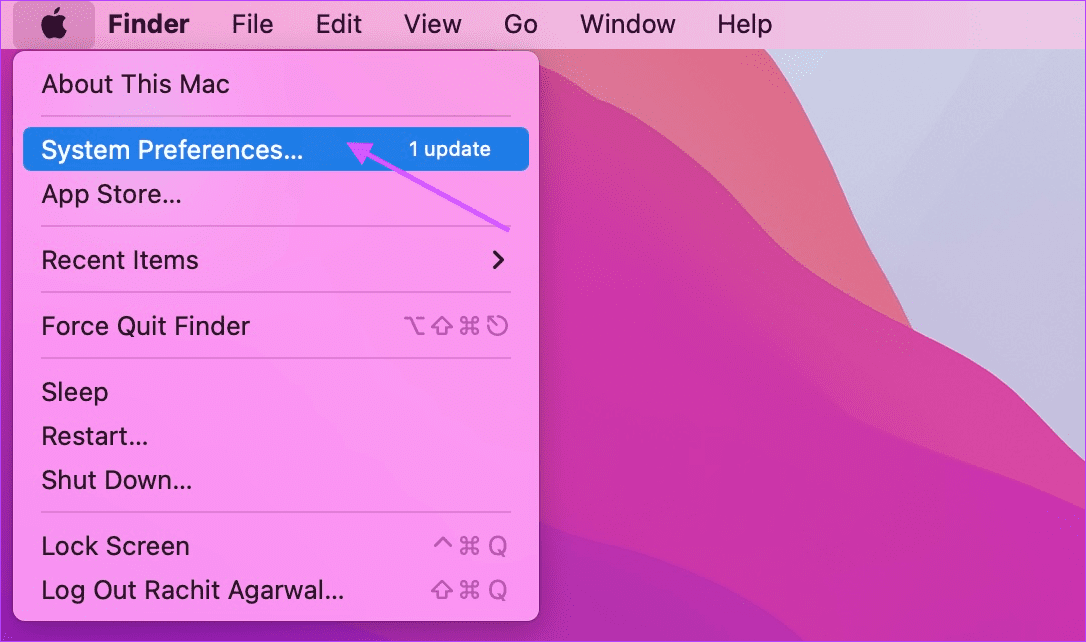Open the Finder menu

(x=148, y=24)
